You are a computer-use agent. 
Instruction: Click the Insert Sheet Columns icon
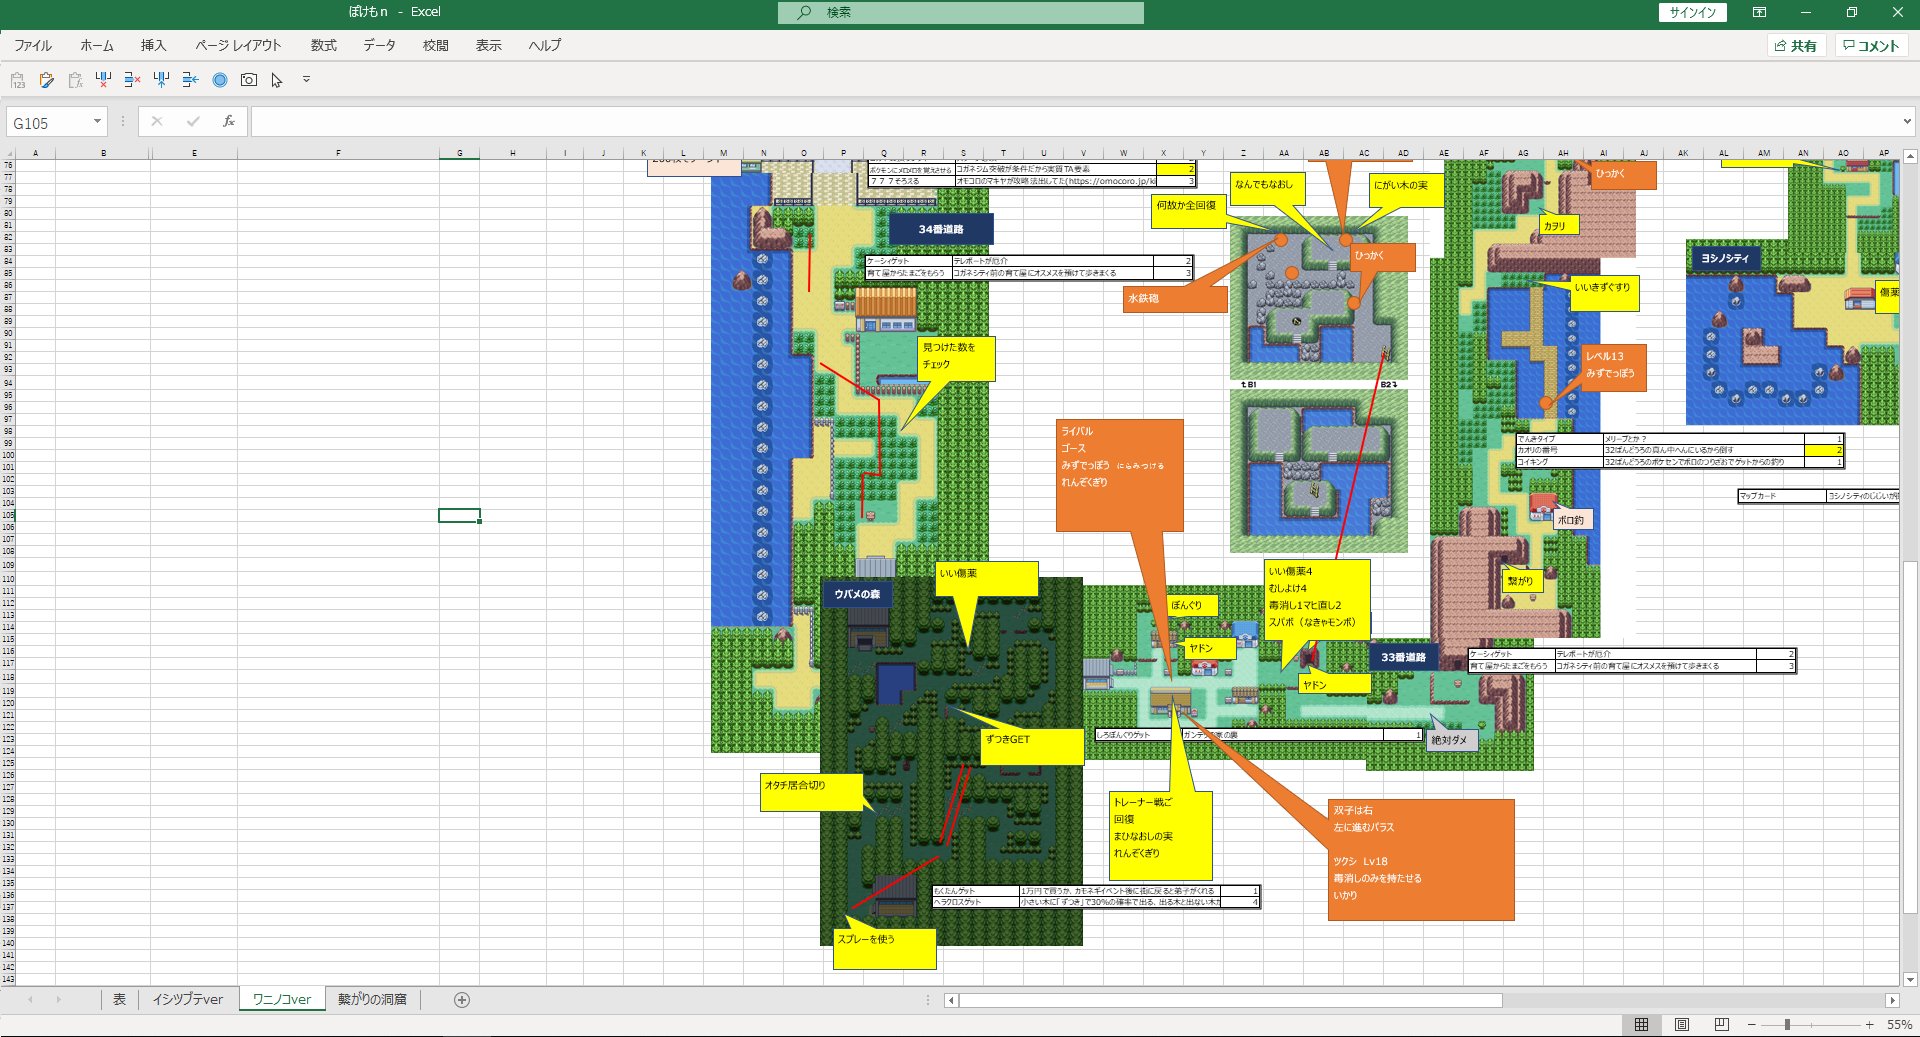161,80
